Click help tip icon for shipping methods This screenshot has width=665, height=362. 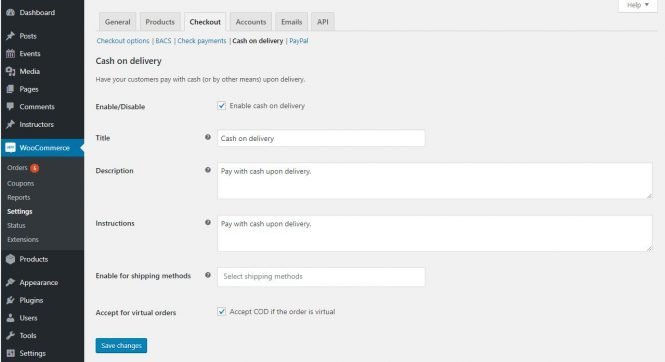click(208, 275)
